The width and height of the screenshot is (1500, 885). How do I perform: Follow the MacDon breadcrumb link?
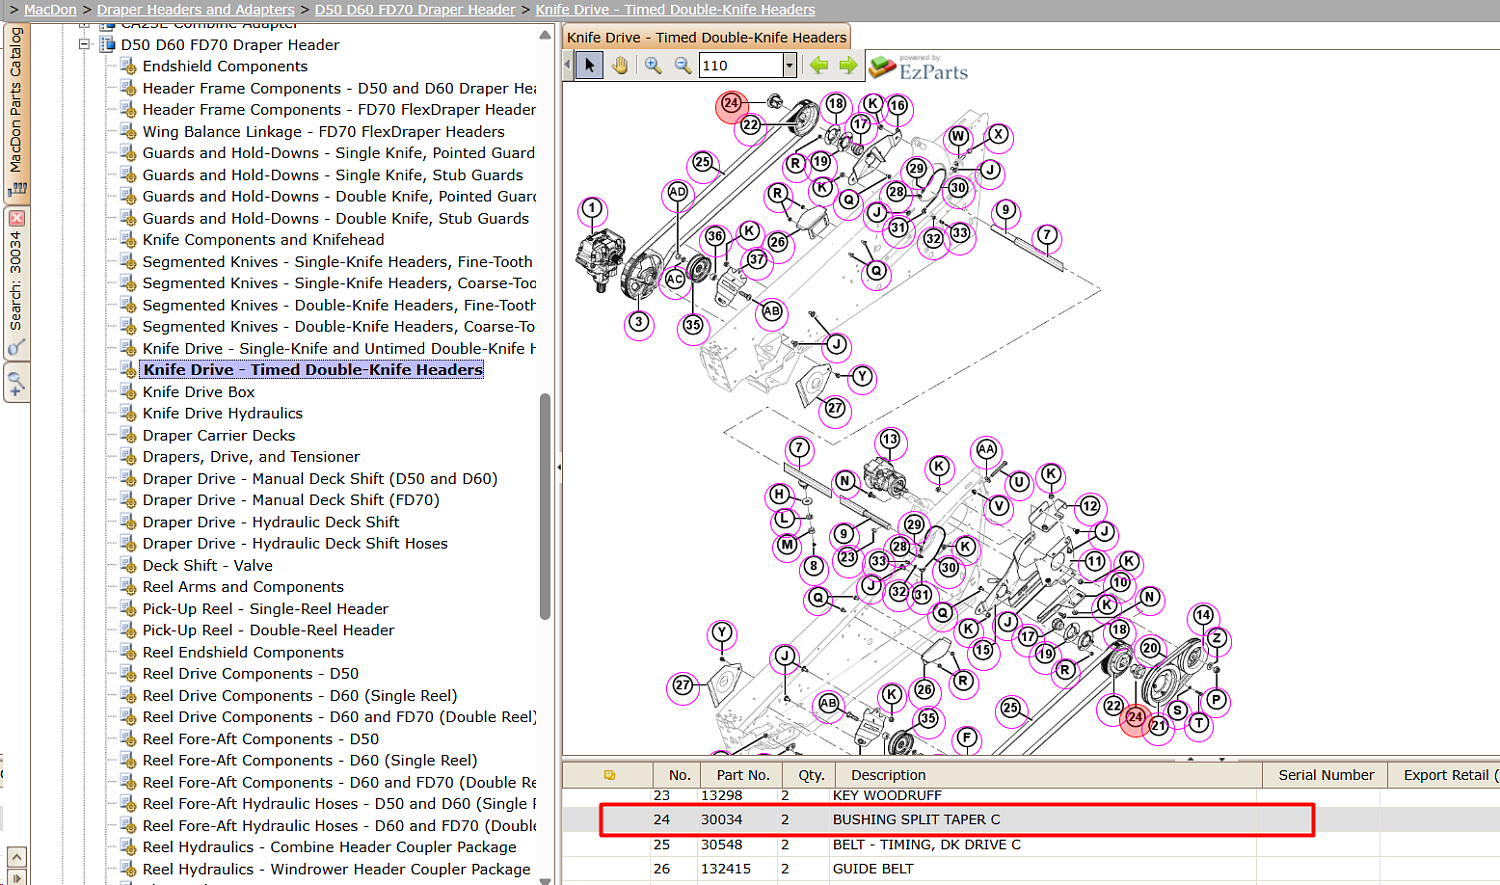point(50,10)
